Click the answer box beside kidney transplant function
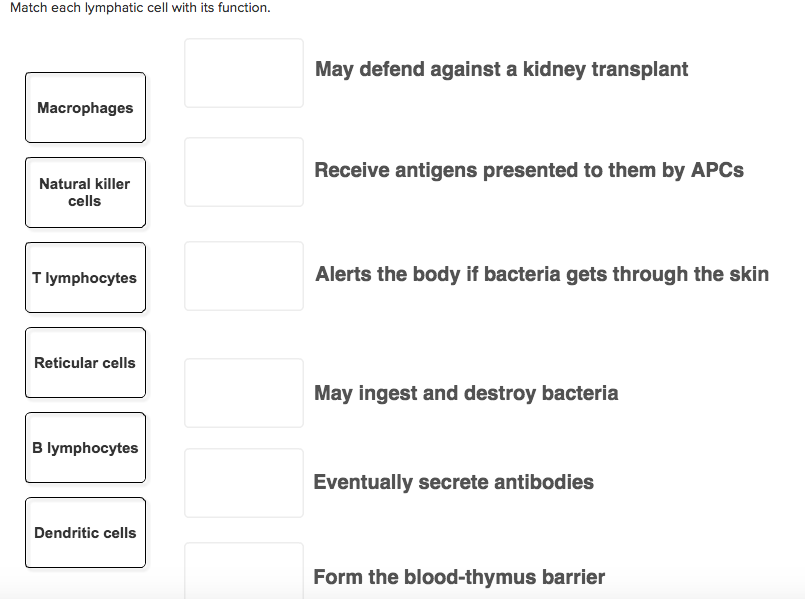The image size is (805, 599). [x=243, y=72]
